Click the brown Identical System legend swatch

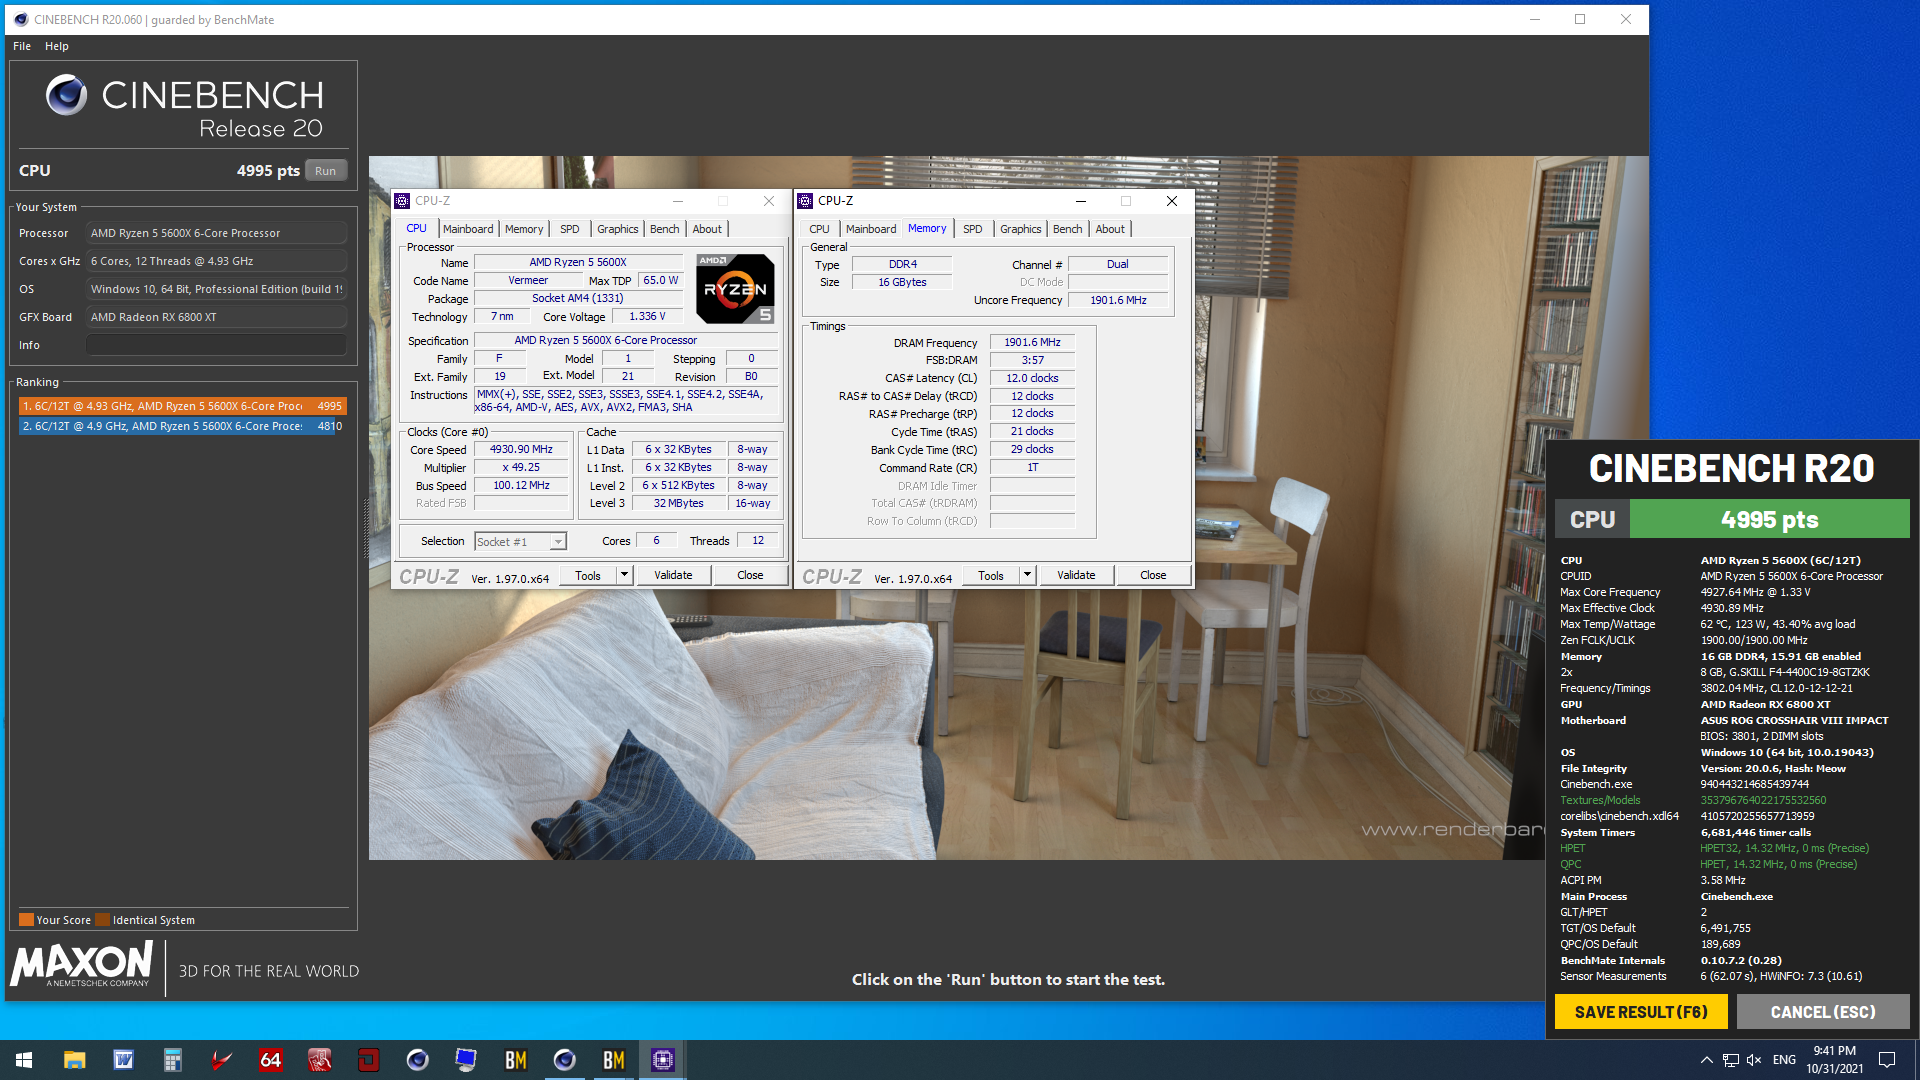point(102,920)
